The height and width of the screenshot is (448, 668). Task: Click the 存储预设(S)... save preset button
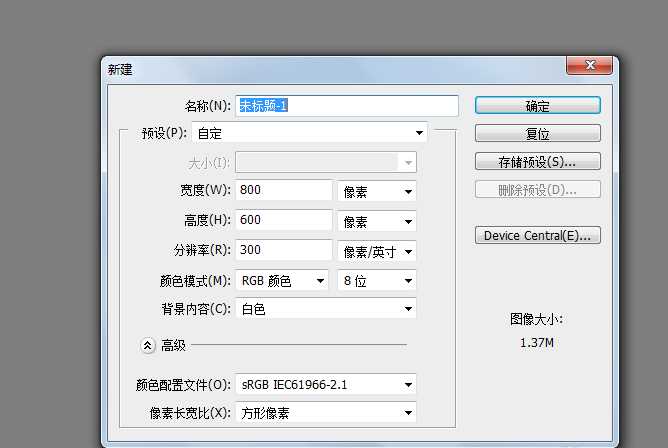click(537, 161)
